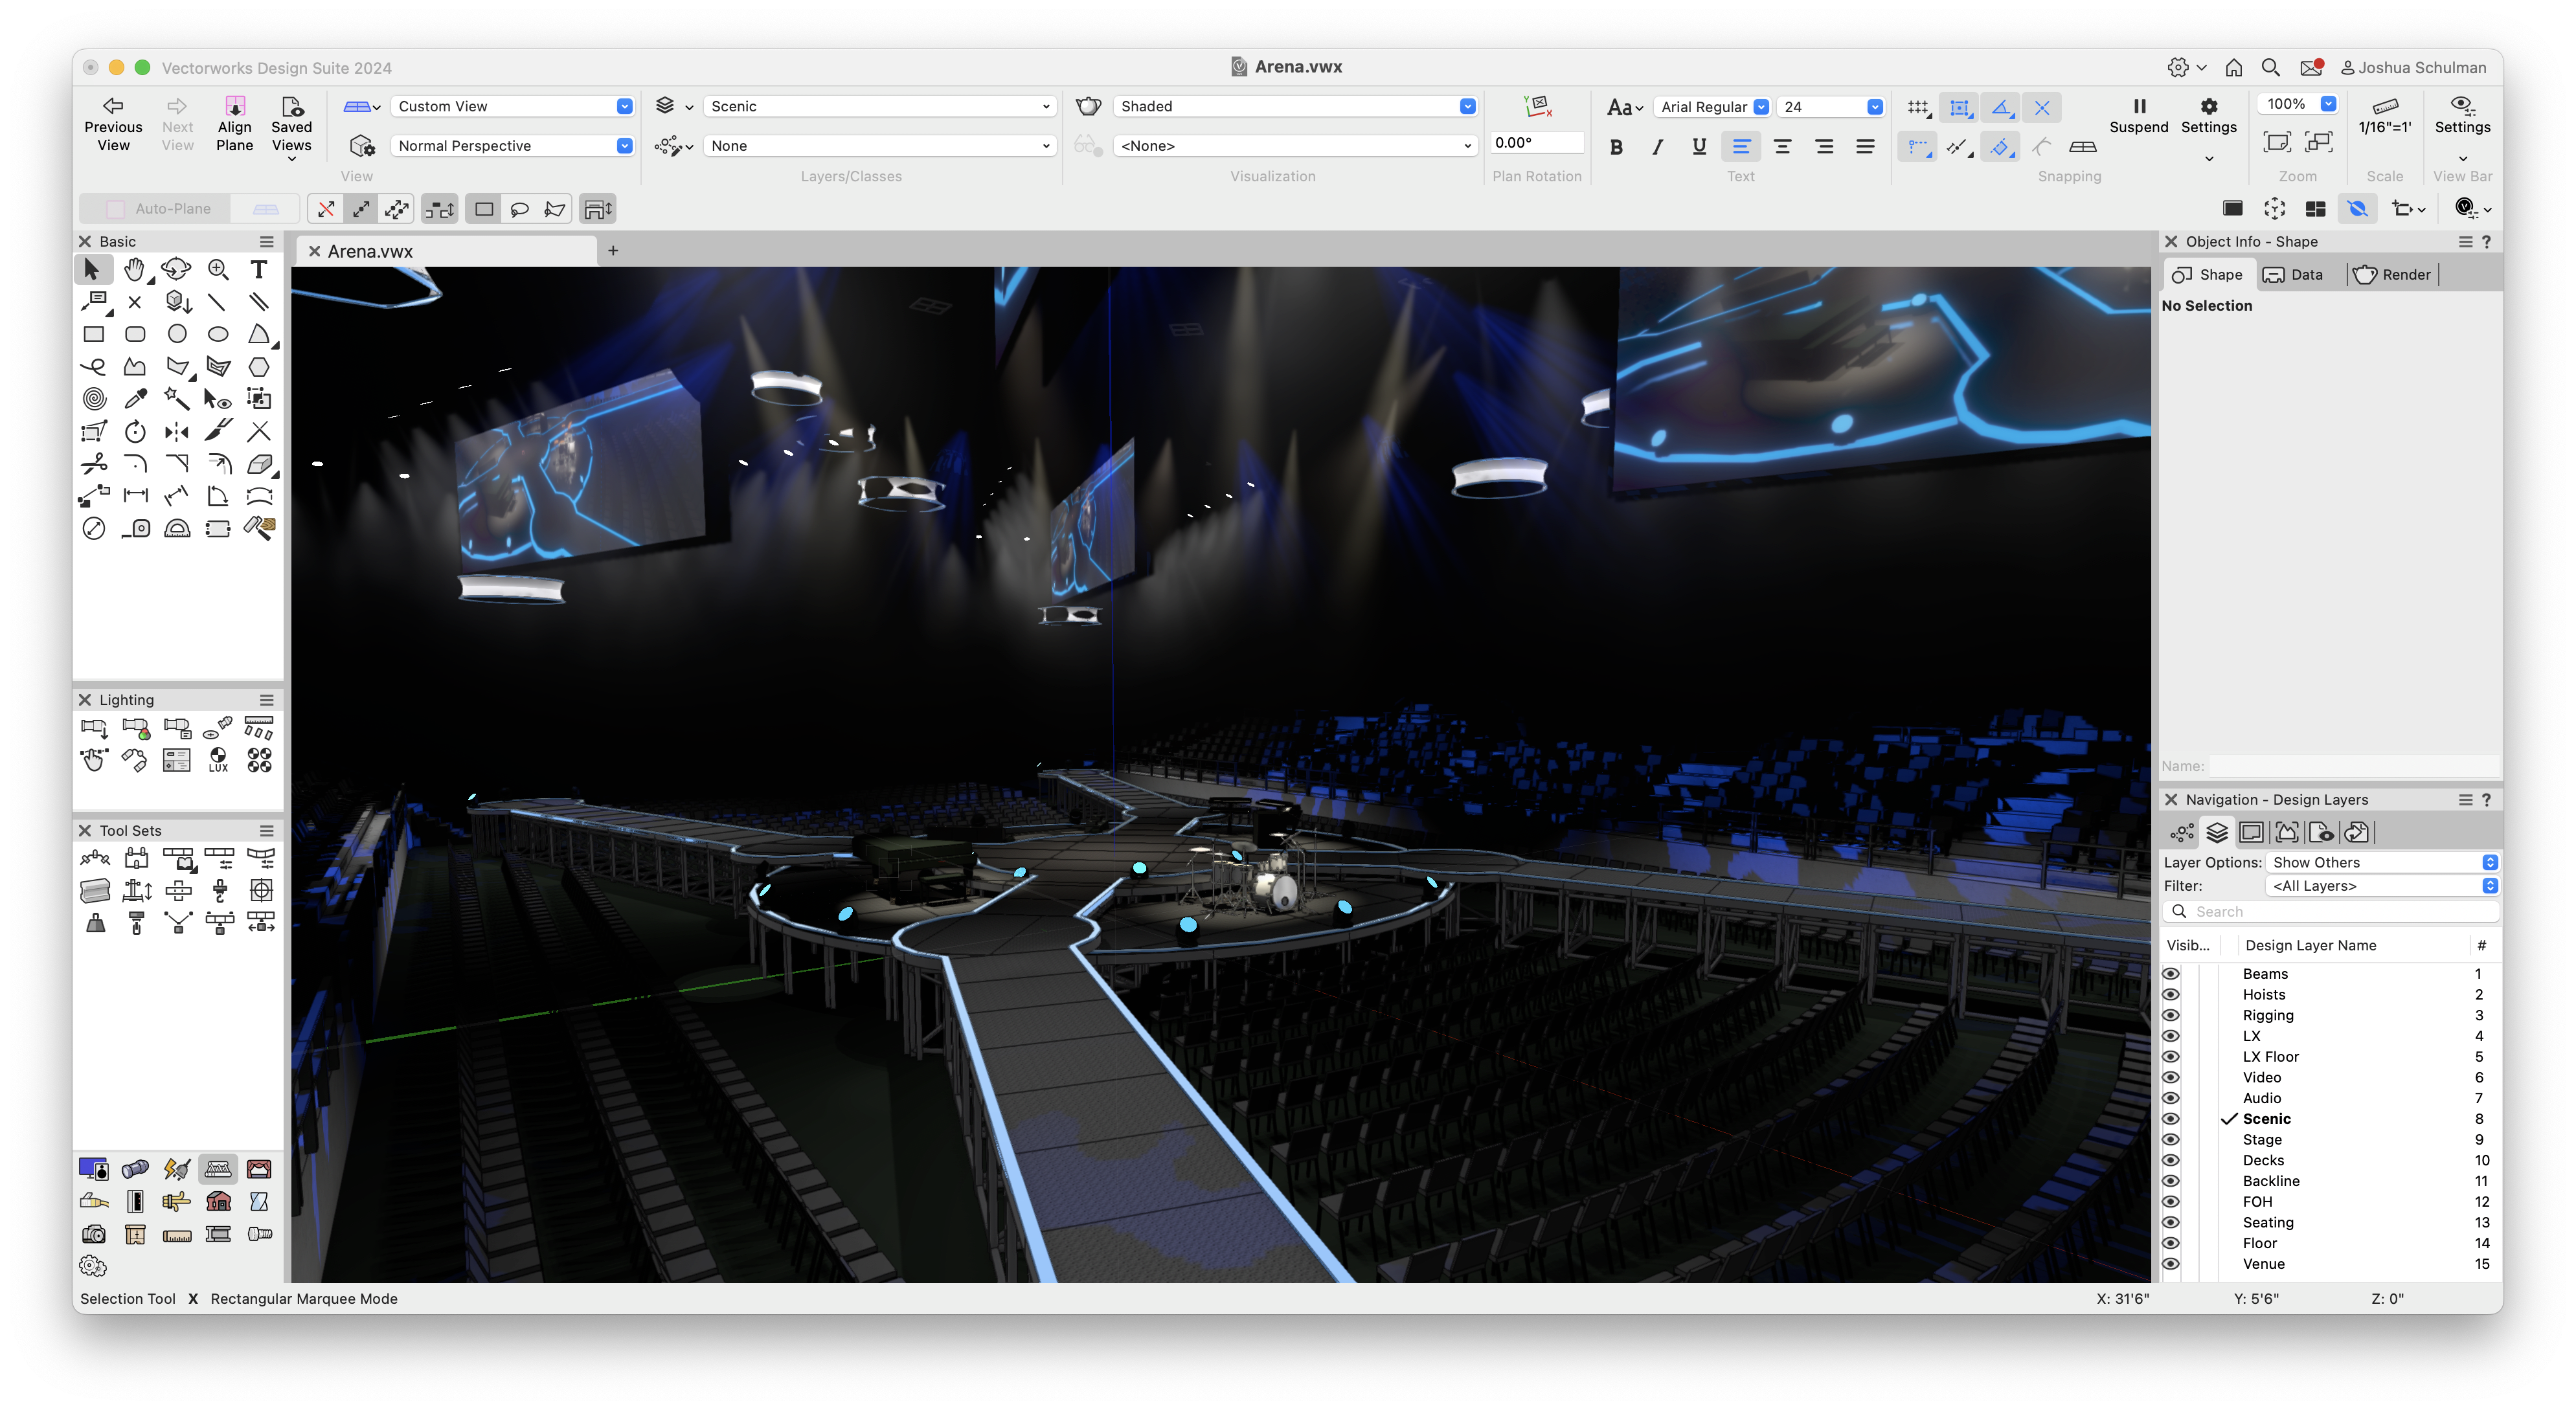Open the 1/16"=1' scale button
The width and height of the screenshot is (2576, 1410).
(2384, 115)
